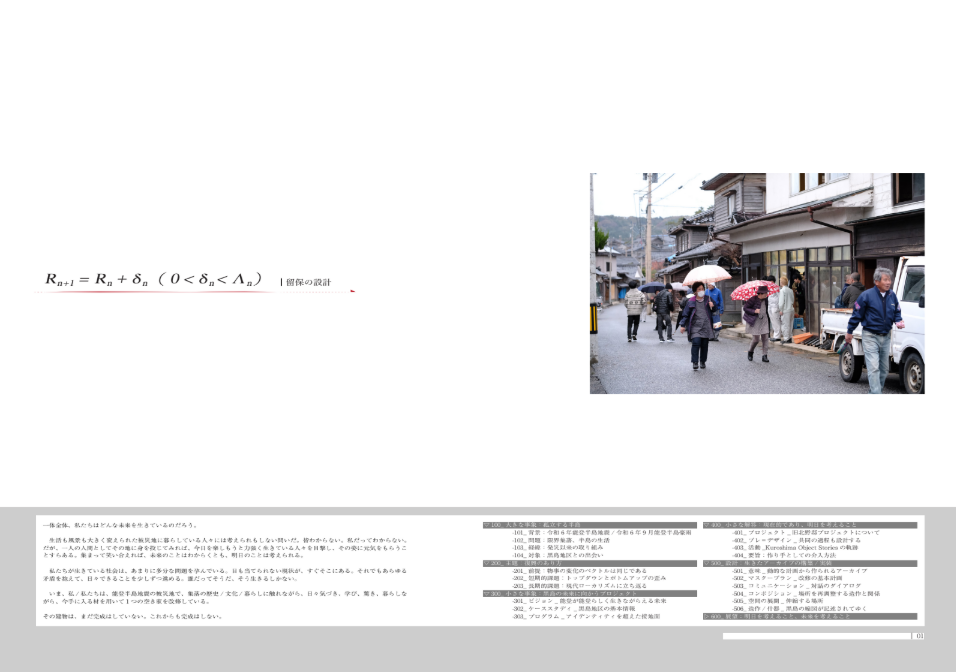The image size is (956, 672).
Task: Click the 留保の設計 subtitle text
Action: (308, 283)
